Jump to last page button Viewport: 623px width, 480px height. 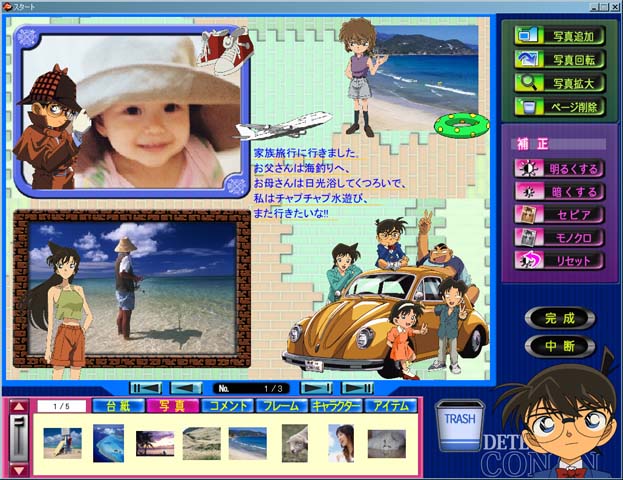tap(357, 388)
